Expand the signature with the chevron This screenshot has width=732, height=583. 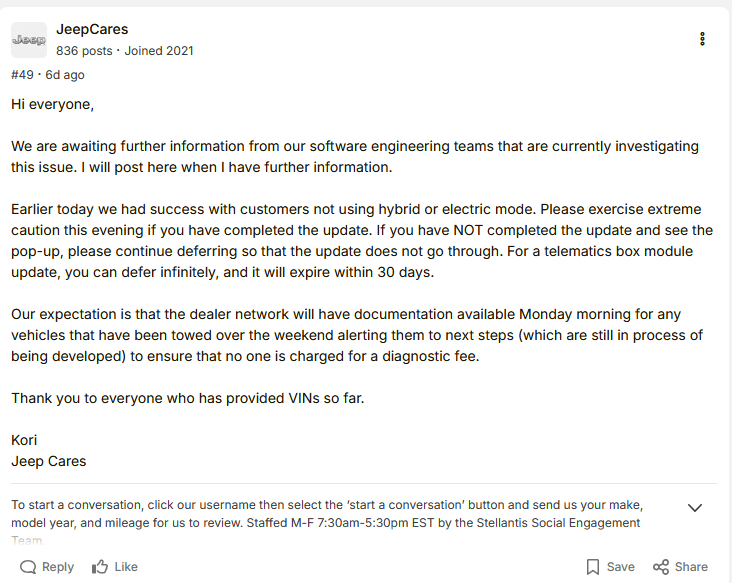point(695,508)
